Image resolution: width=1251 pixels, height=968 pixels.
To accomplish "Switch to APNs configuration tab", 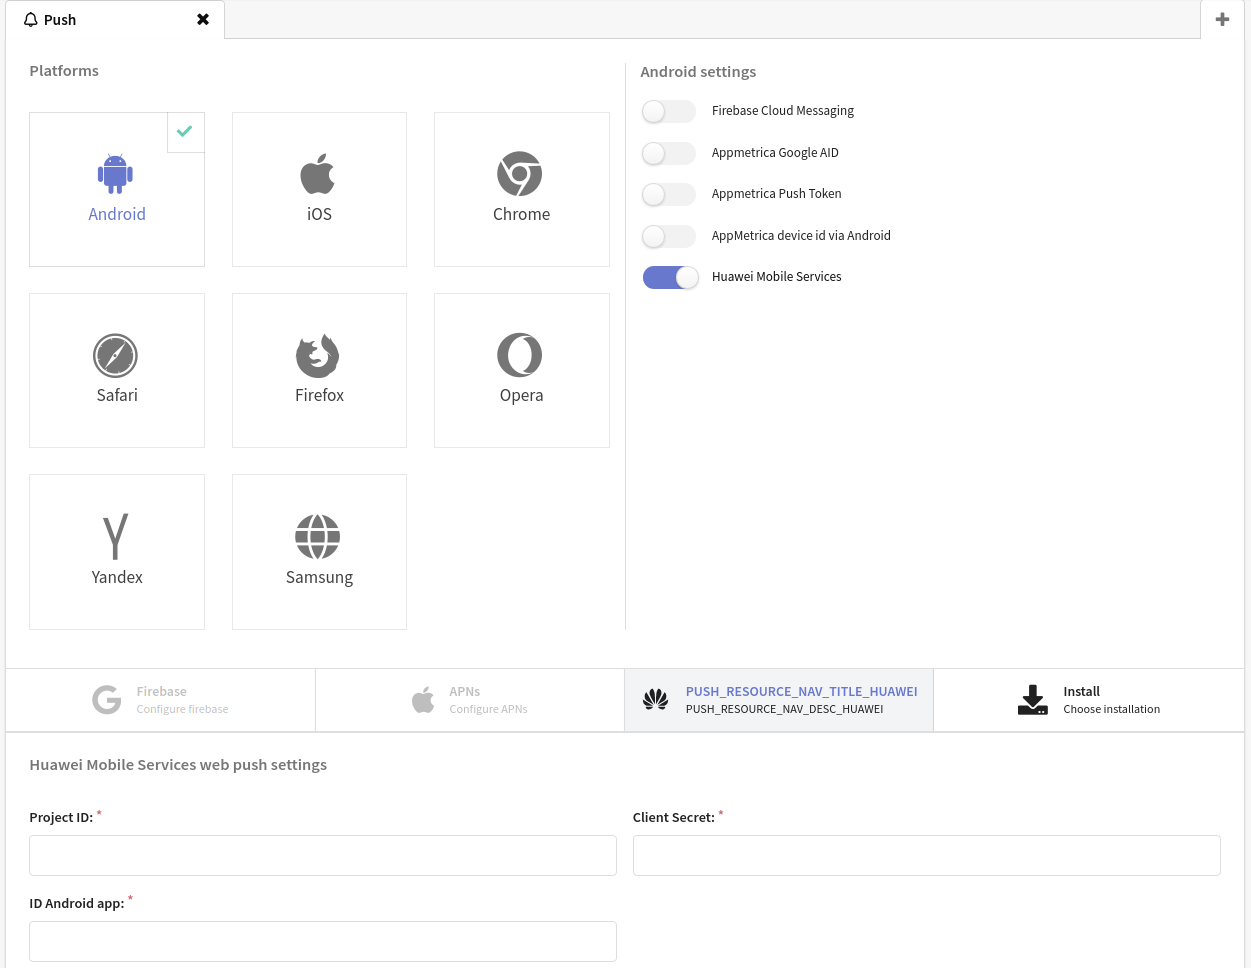I will 470,700.
